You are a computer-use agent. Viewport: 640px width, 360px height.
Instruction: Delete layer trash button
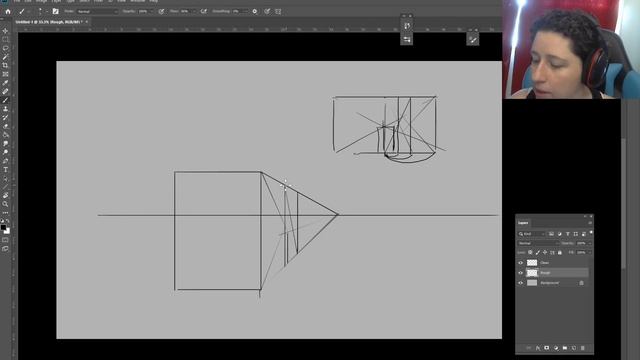click(x=583, y=348)
